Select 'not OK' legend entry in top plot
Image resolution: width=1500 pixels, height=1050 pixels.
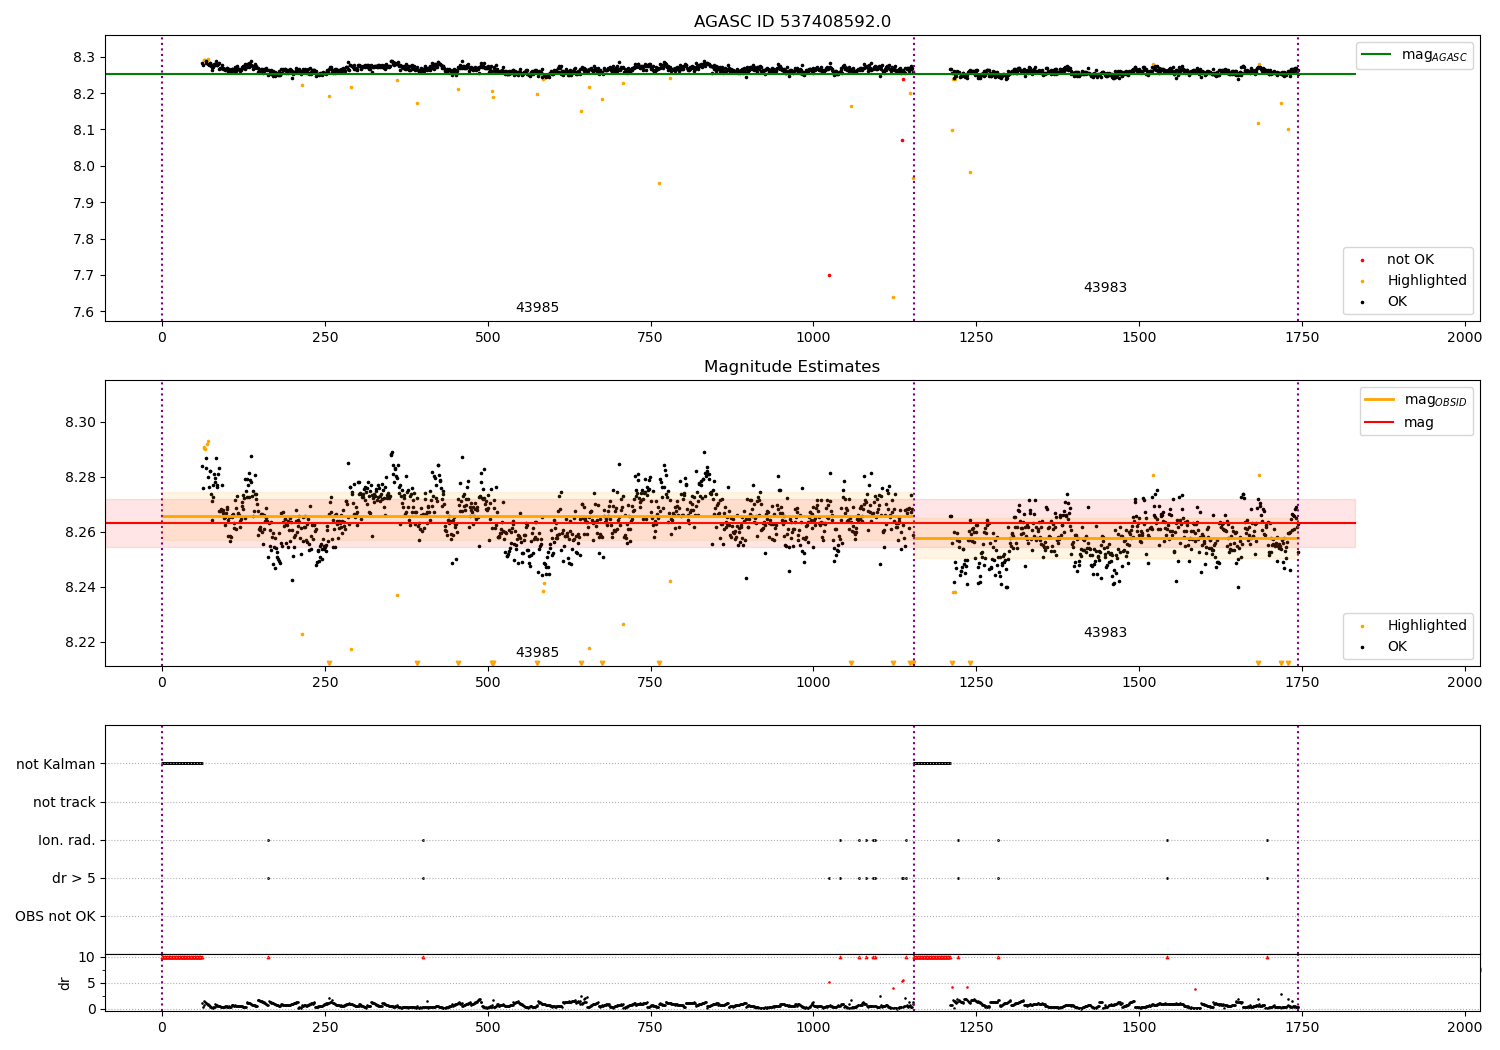[x=1410, y=260]
